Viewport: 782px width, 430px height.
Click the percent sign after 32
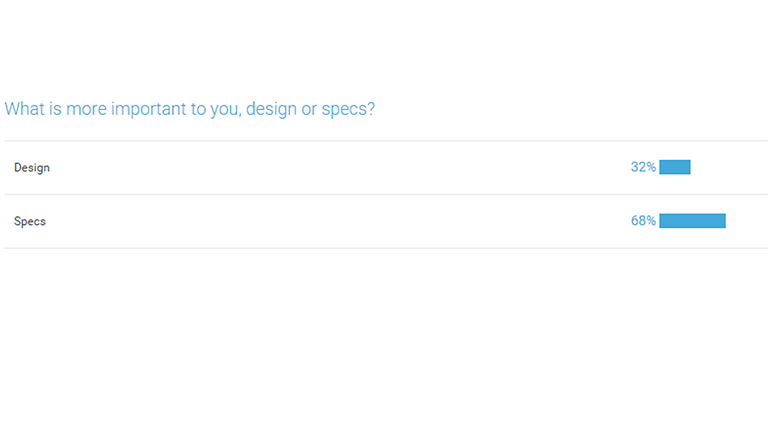[x=651, y=167]
